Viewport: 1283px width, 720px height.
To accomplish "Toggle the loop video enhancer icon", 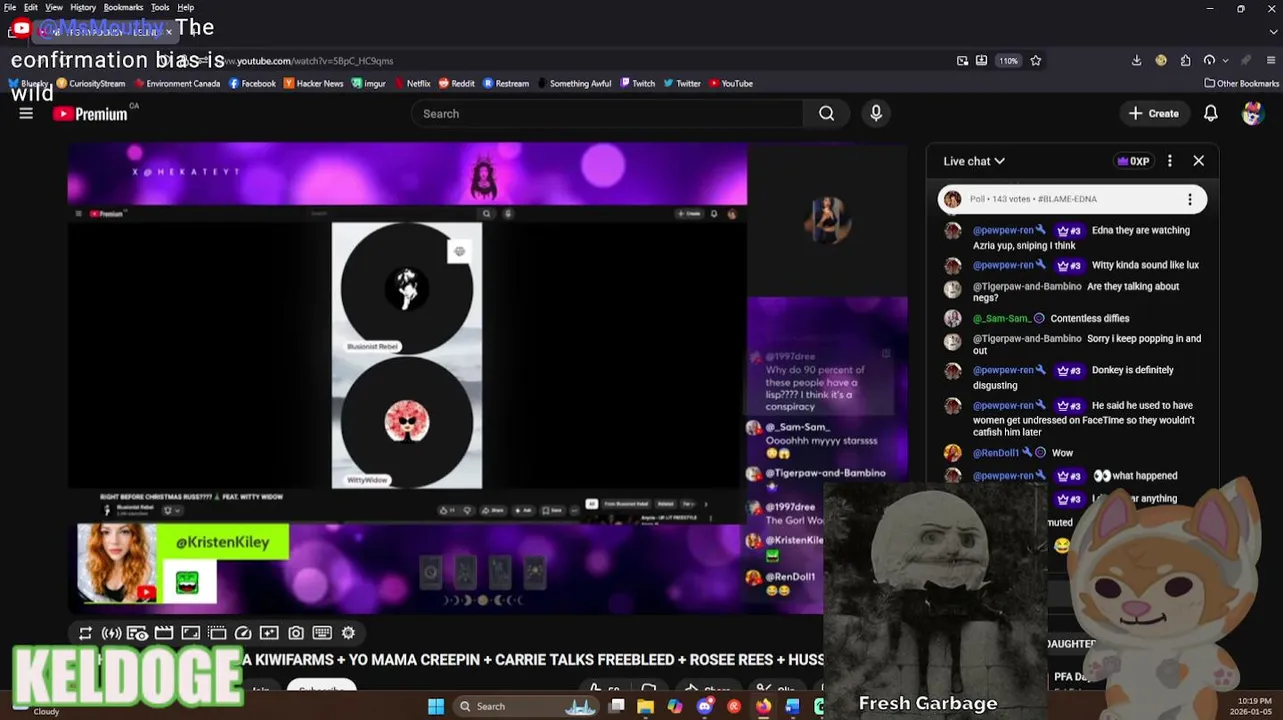I will click(x=85, y=633).
